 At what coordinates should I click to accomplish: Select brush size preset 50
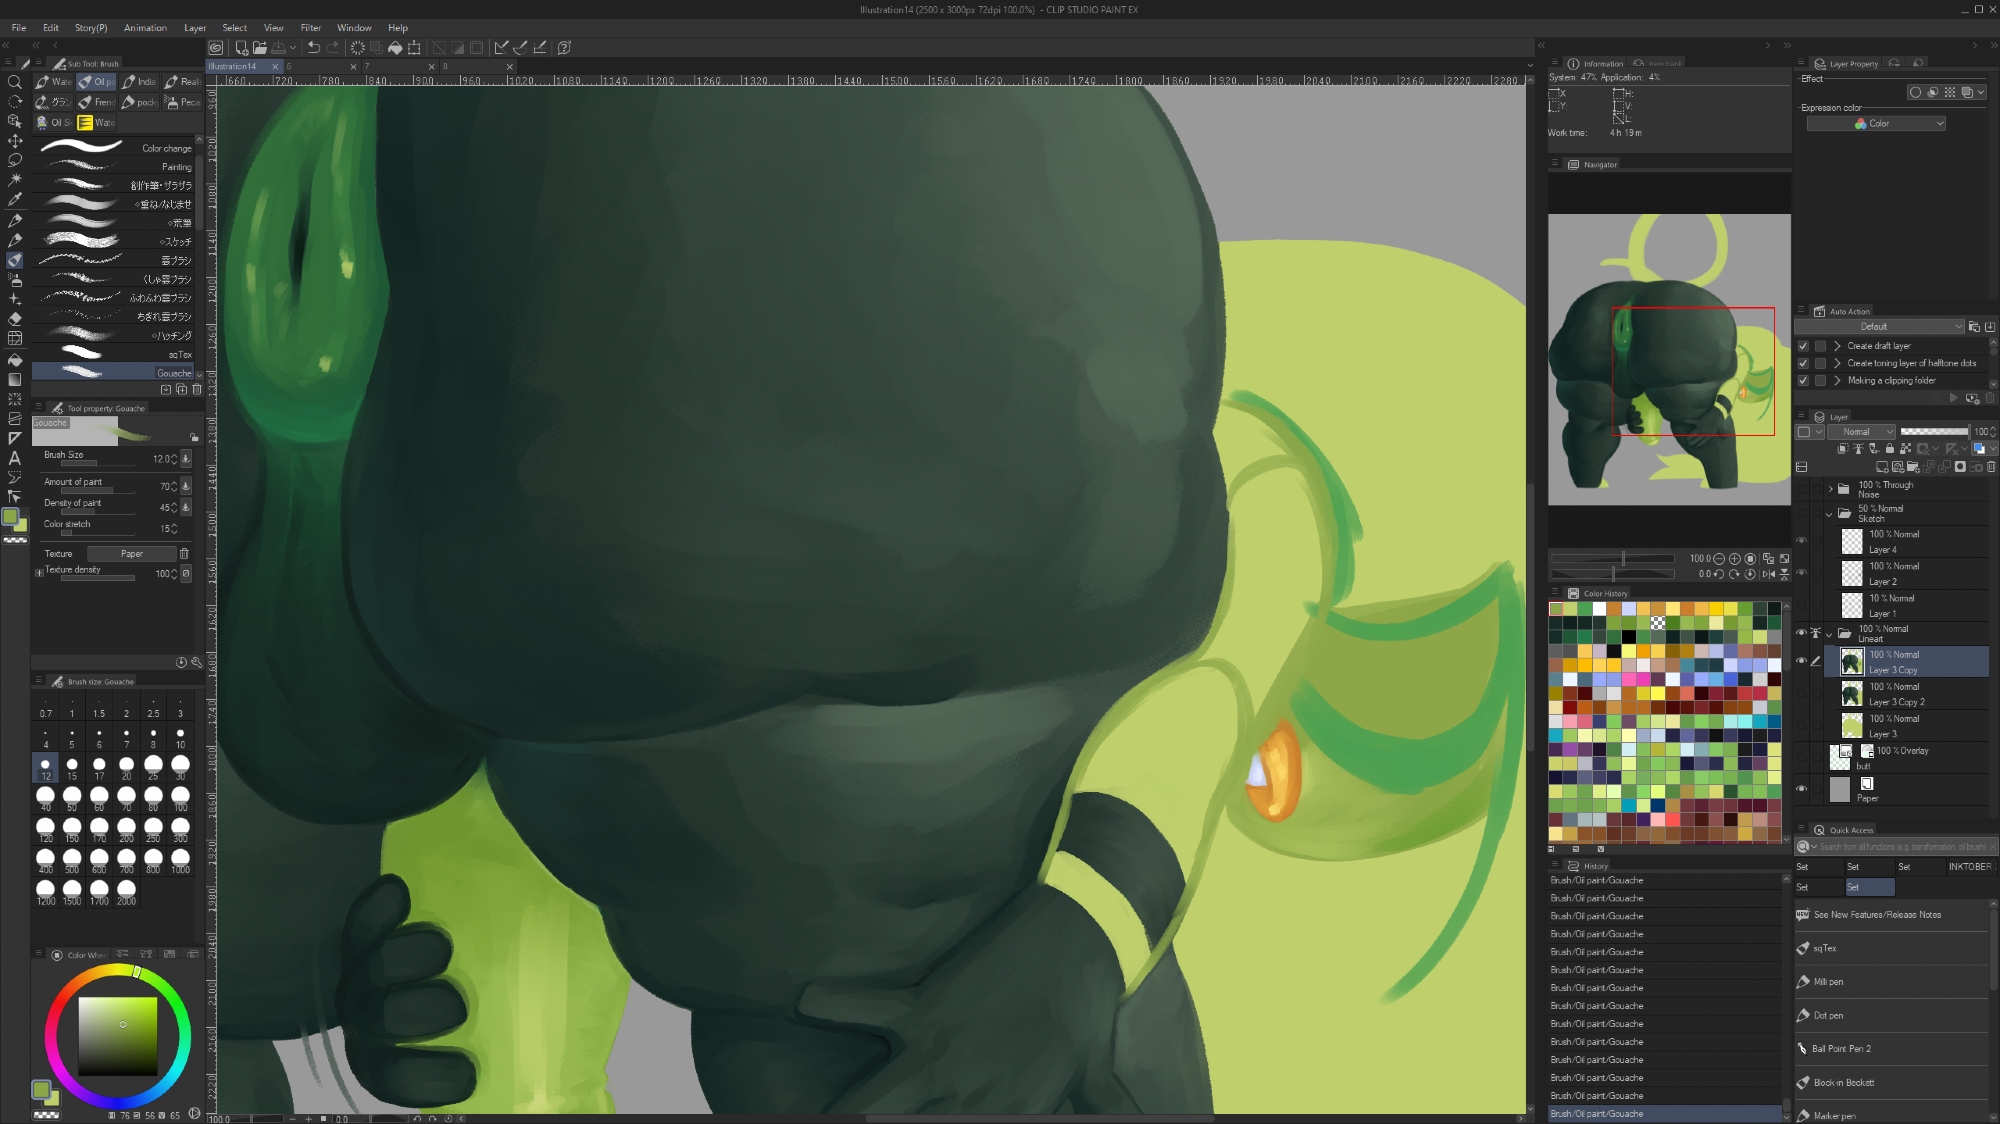(72, 797)
